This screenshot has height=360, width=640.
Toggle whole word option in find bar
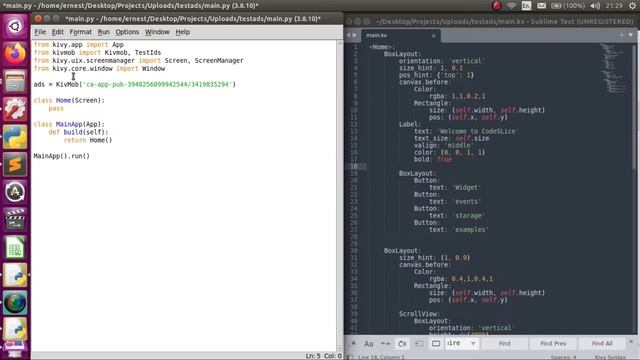pos(385,344)
